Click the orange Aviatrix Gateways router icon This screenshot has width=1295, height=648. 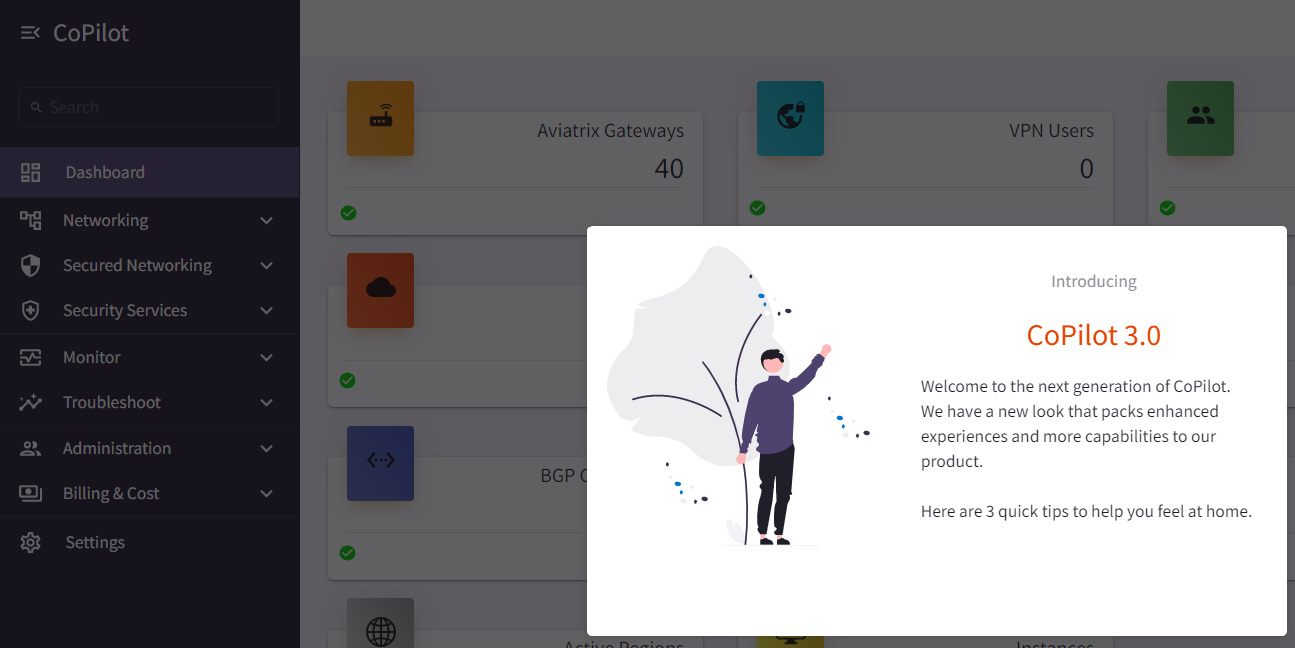pos(380,118)
